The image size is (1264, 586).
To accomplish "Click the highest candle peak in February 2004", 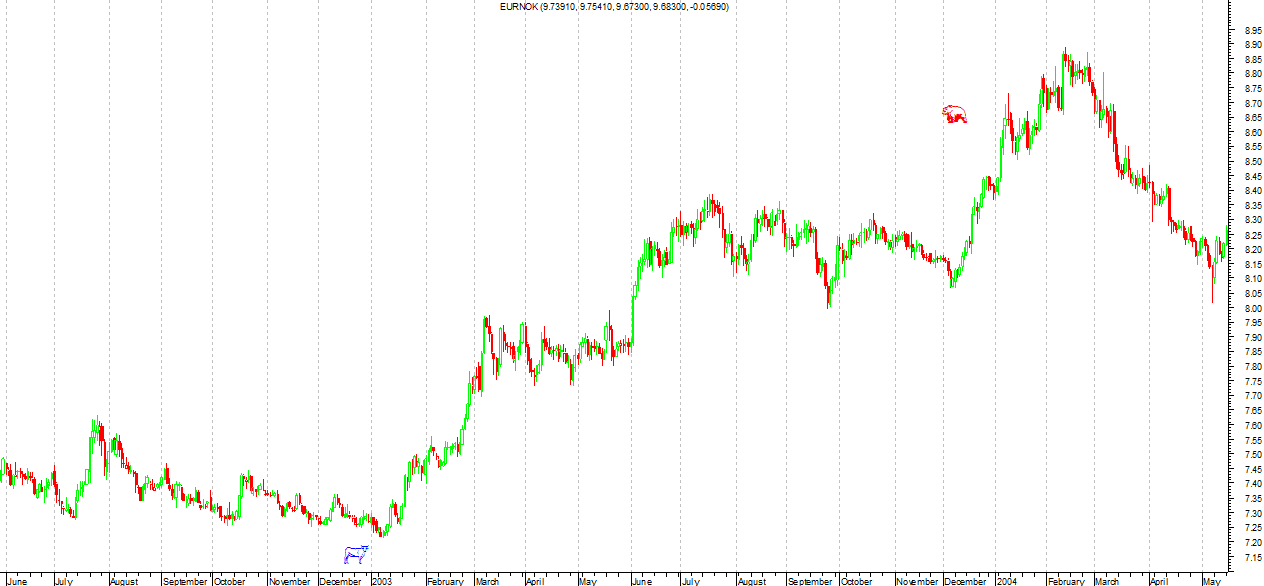I will tap(1064, 50).
